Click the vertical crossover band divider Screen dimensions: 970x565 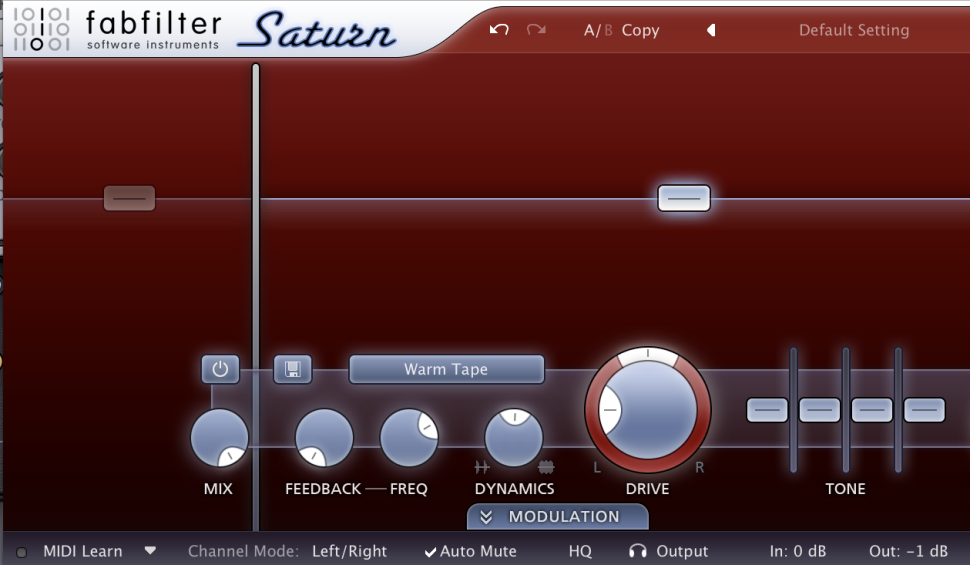click(255, 297)
